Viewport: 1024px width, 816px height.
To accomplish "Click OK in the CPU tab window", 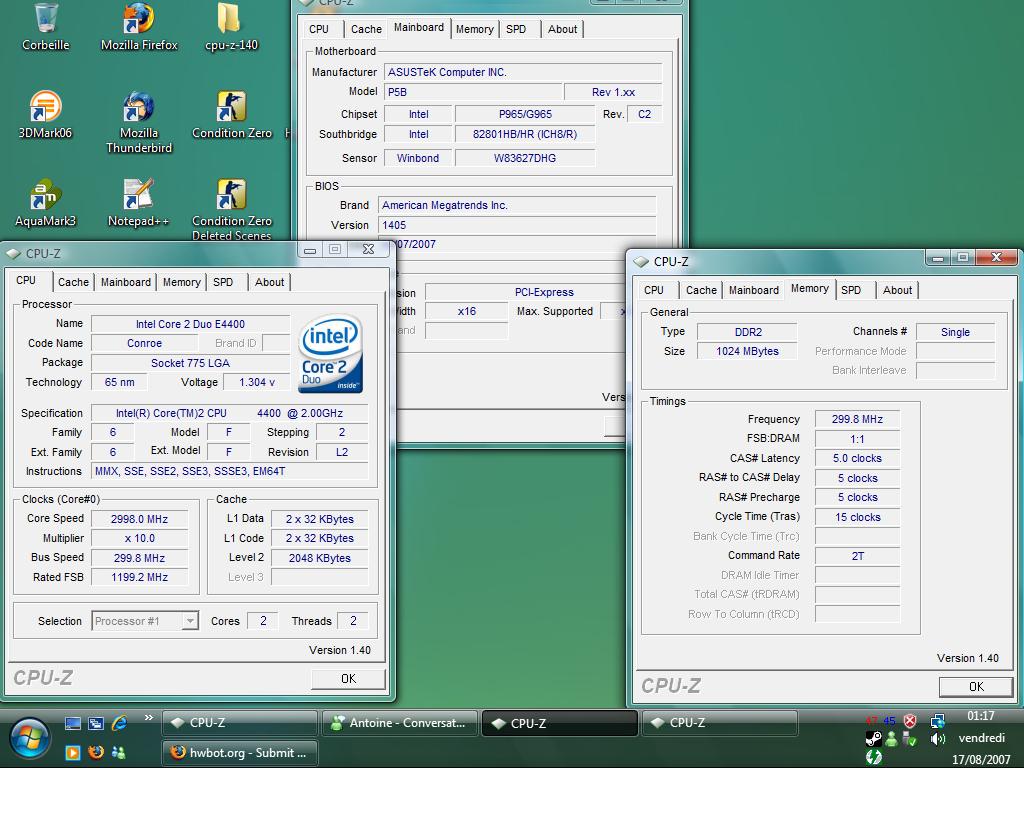I will click(348, 679).
